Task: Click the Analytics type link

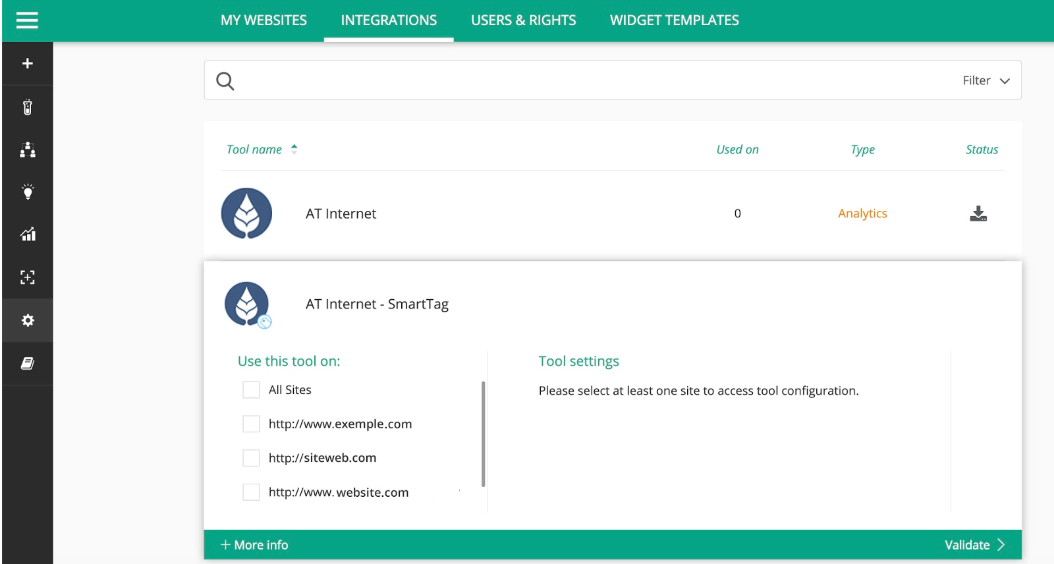Action: point(862,213)
